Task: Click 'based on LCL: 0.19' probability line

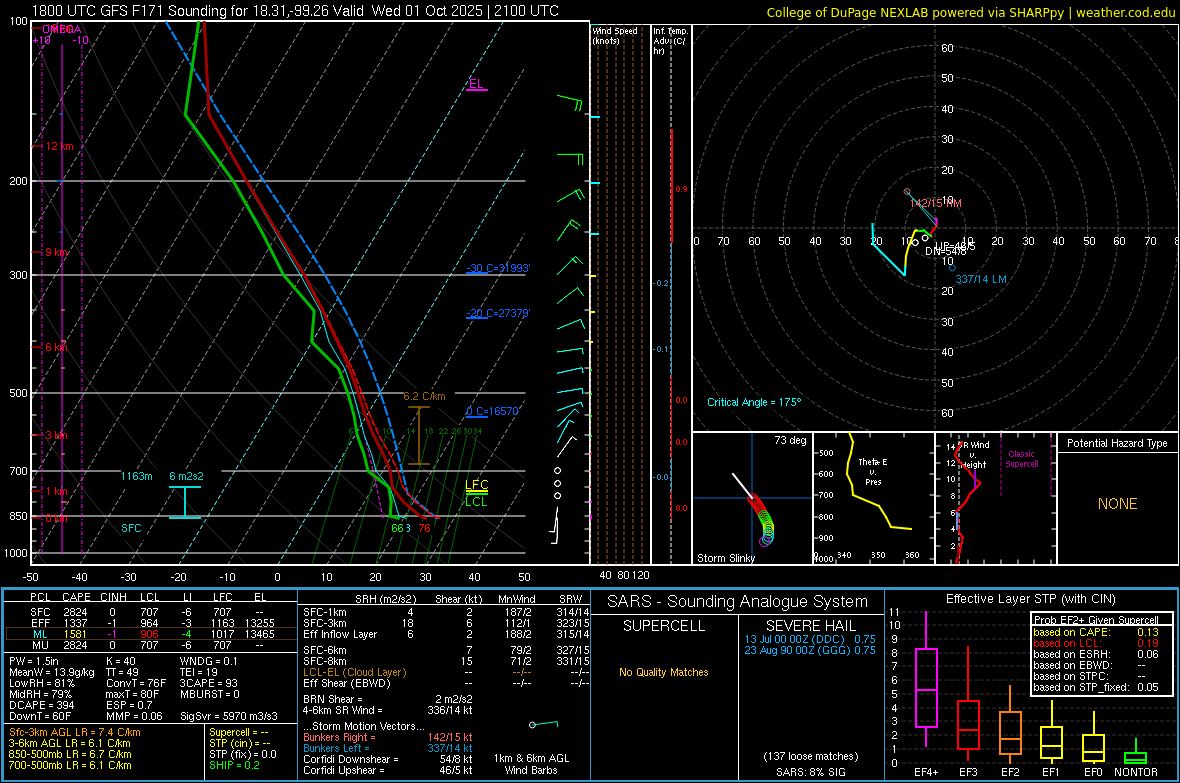Action: click(1096, 643)
